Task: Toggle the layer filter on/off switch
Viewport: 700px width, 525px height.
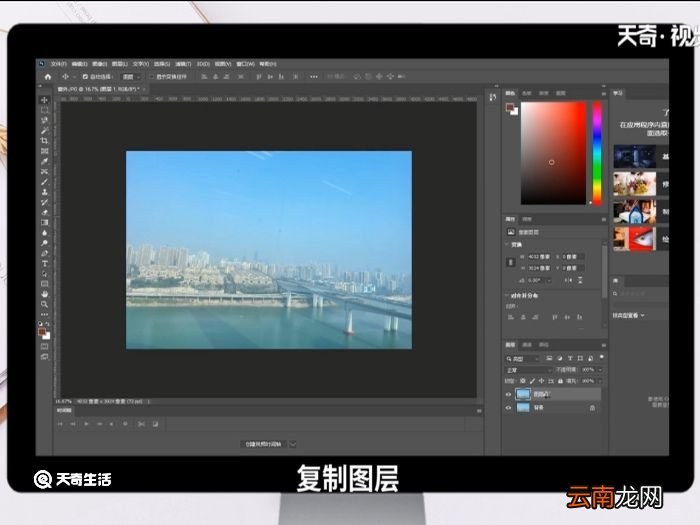Action: click(x=602, y=358)
